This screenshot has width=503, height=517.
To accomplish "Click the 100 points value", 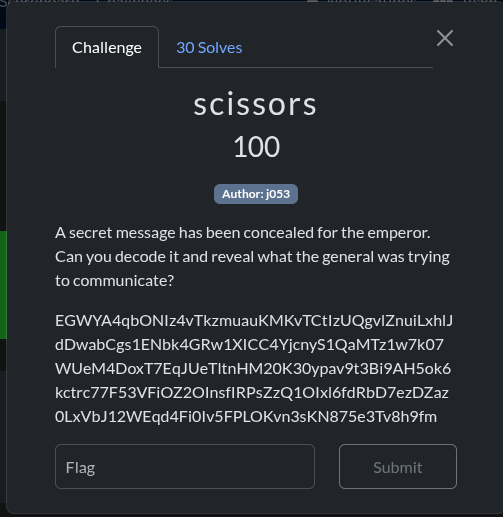I will click(256, 147).
